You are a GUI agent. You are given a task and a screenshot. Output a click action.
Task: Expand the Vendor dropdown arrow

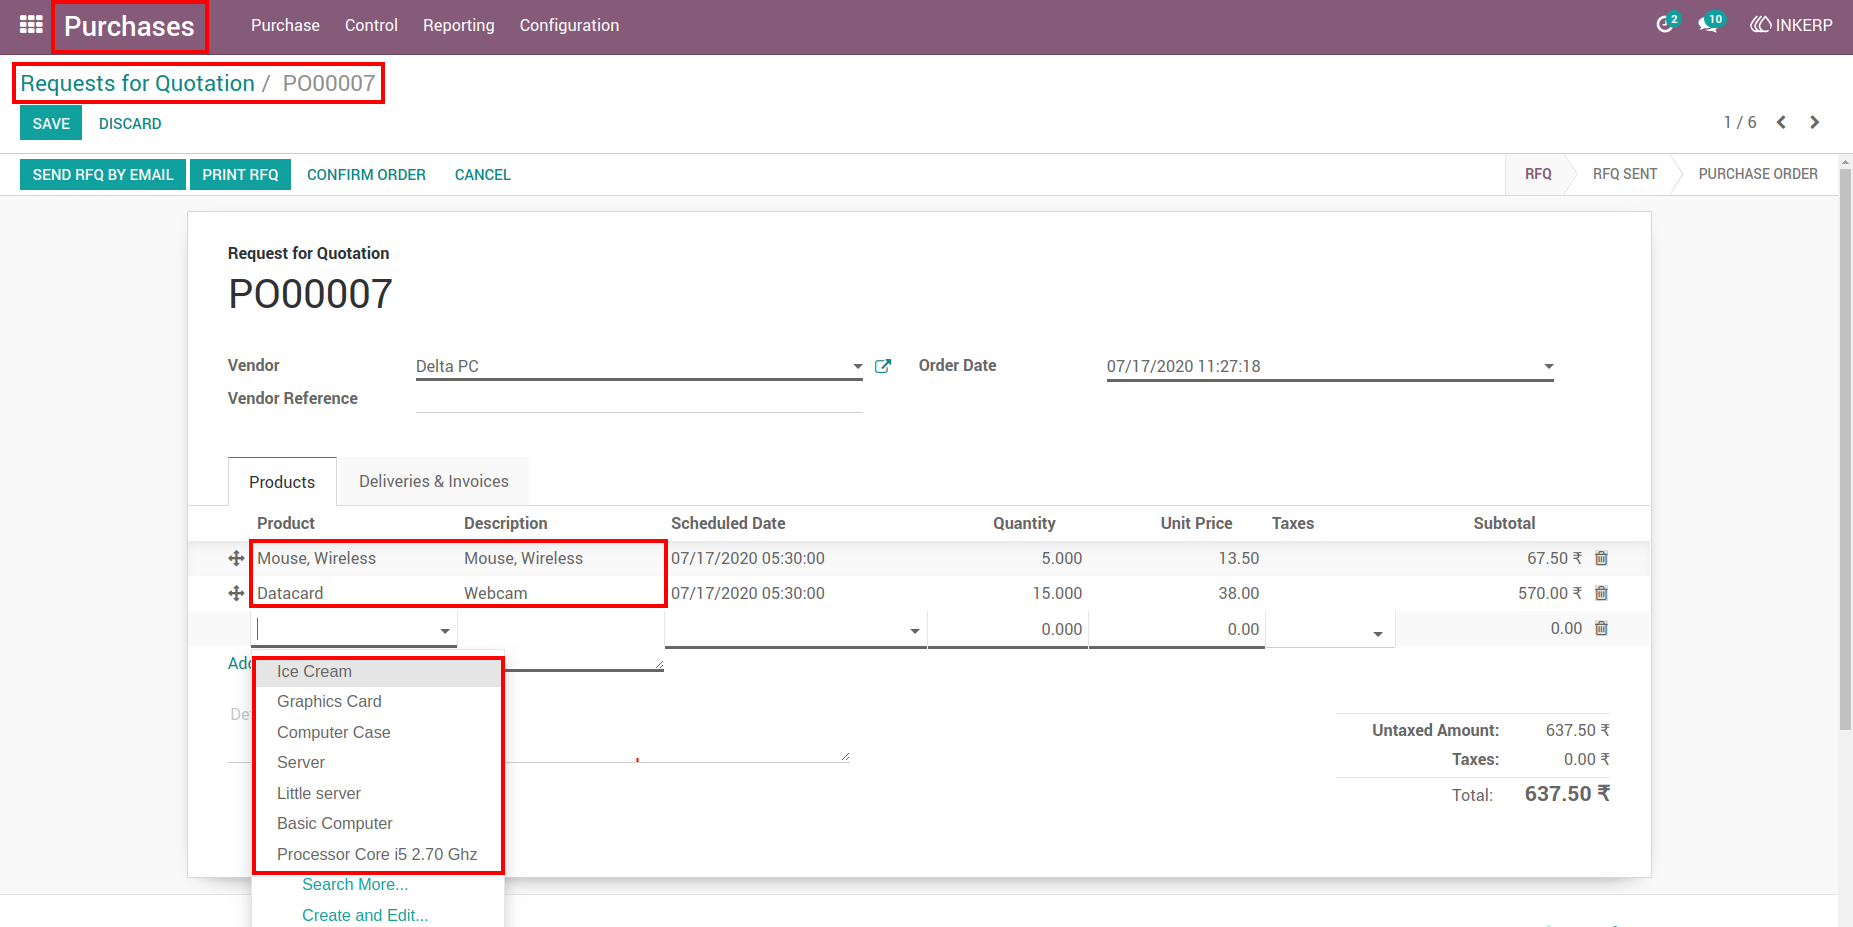click(857, 366)
